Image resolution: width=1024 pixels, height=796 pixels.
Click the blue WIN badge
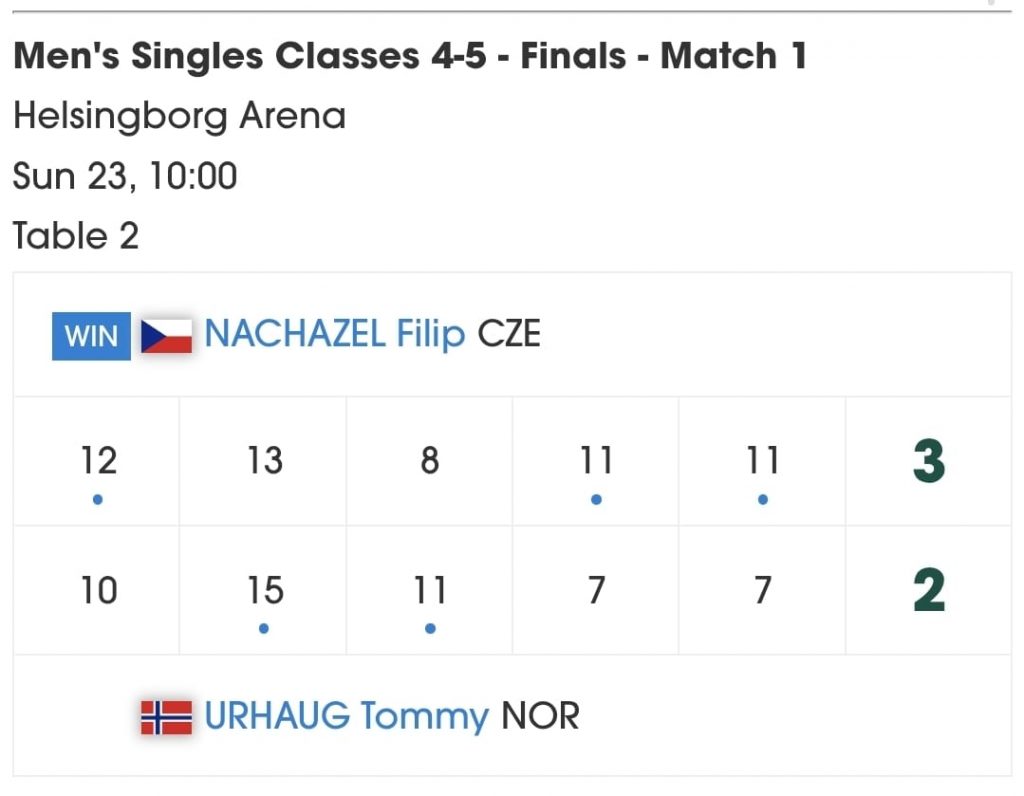tap(91, 336)
